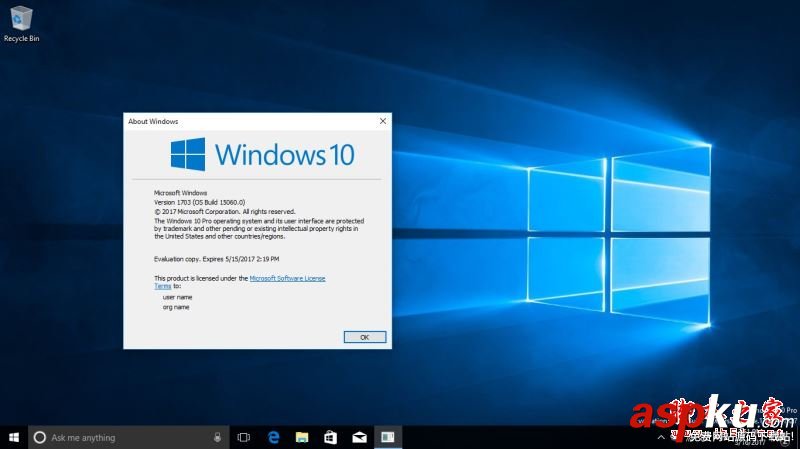Screen dimensions: 800x449
Task: Click the About Windows title text
Action: [x=153, y=121]
